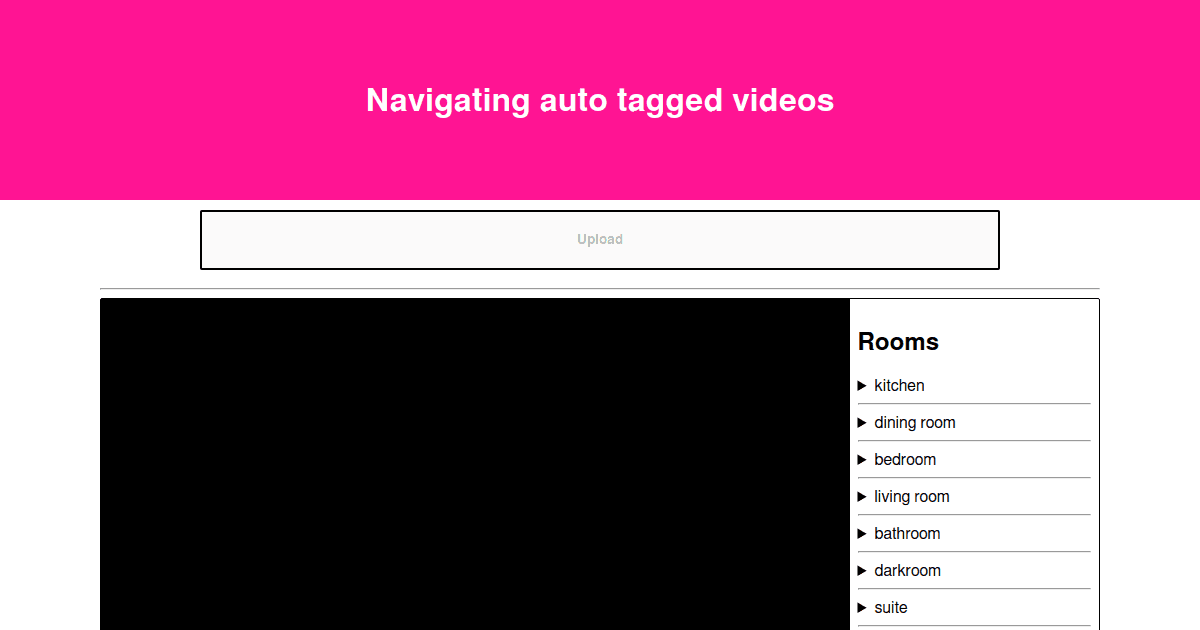Open the bedroom tag entry

(x=905, y=460)
